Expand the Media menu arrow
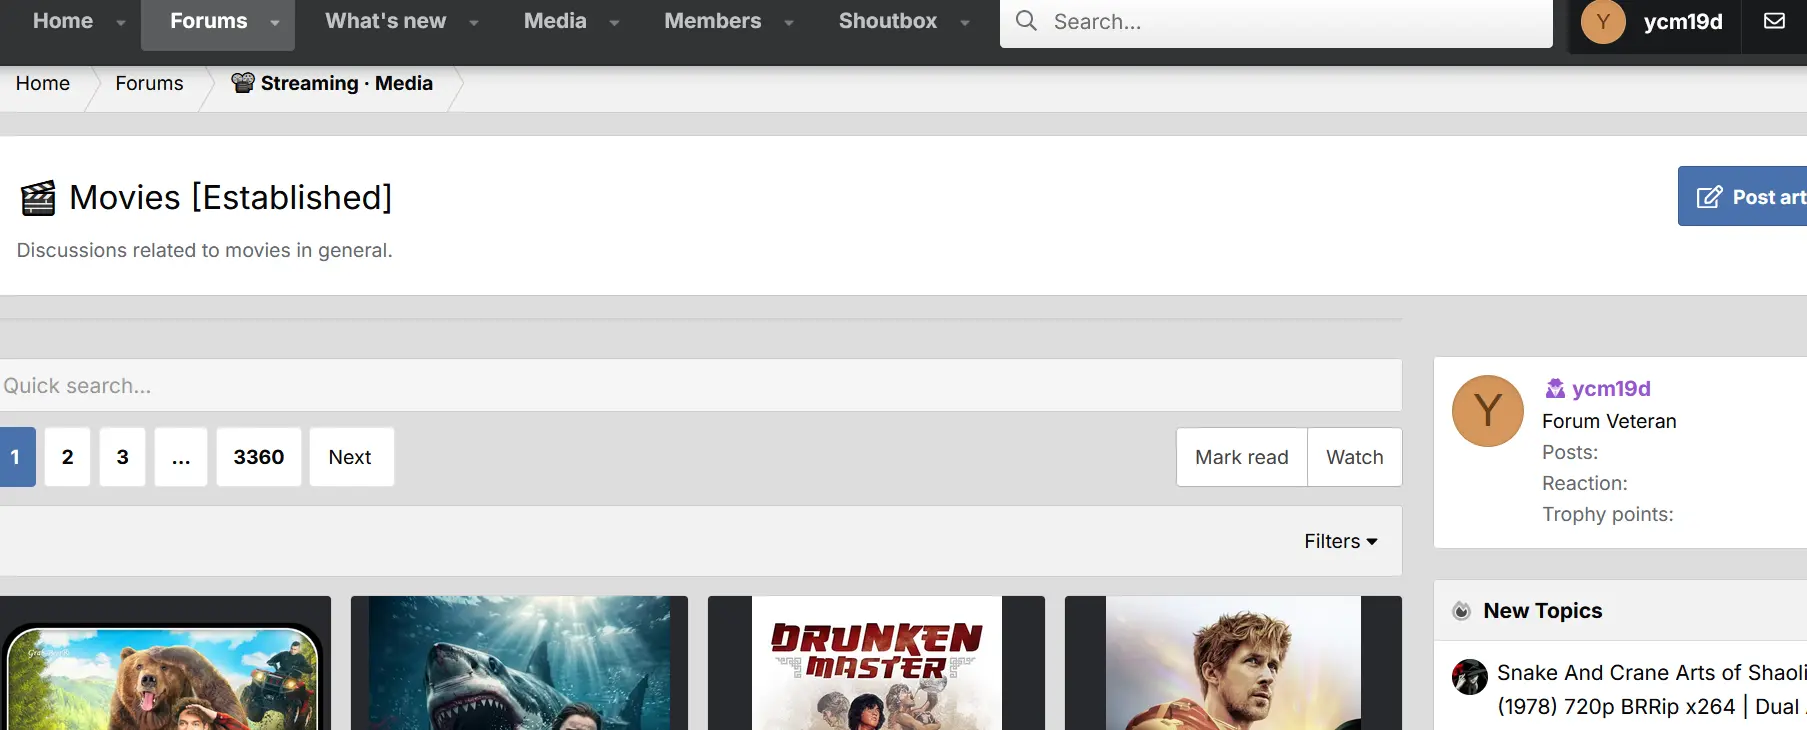The width and height of the screenshot is (1807, 730). (x=614, y=22)
